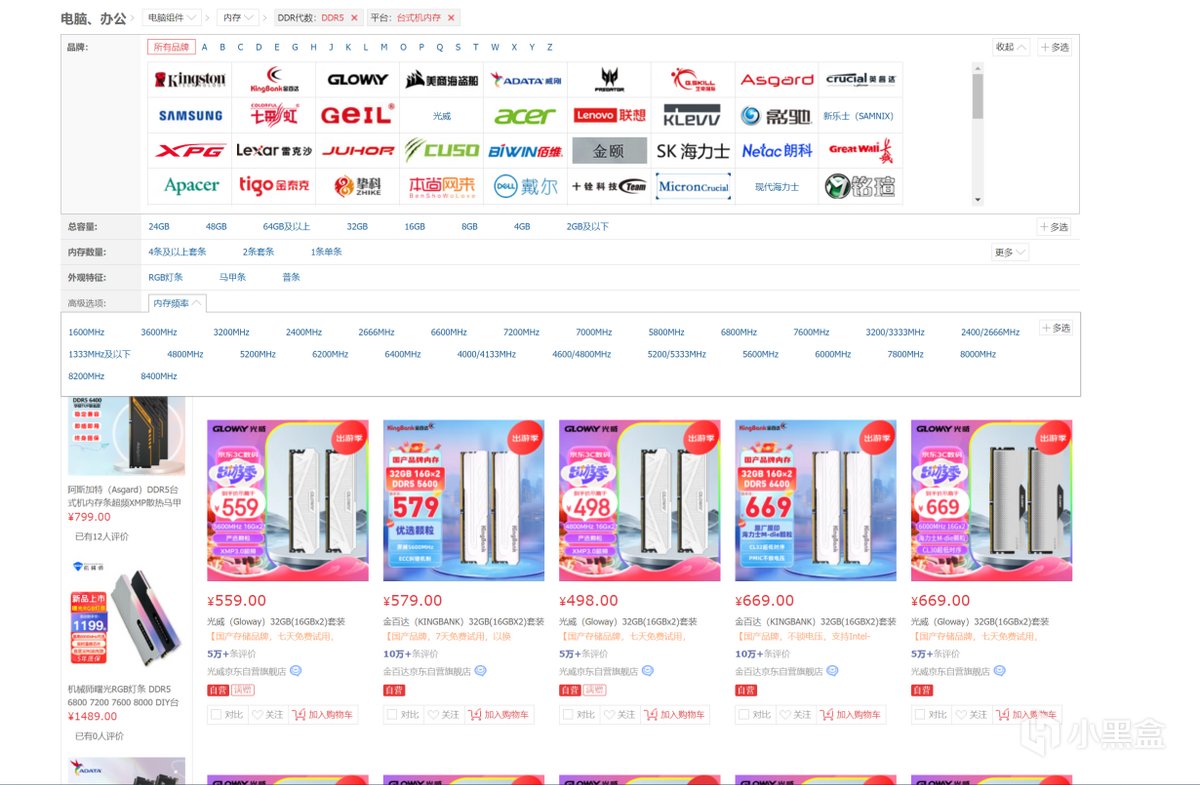Collapse the 内存频率 advanced option
This screenshot has height=785, width=1200.
tap(177, 303)
